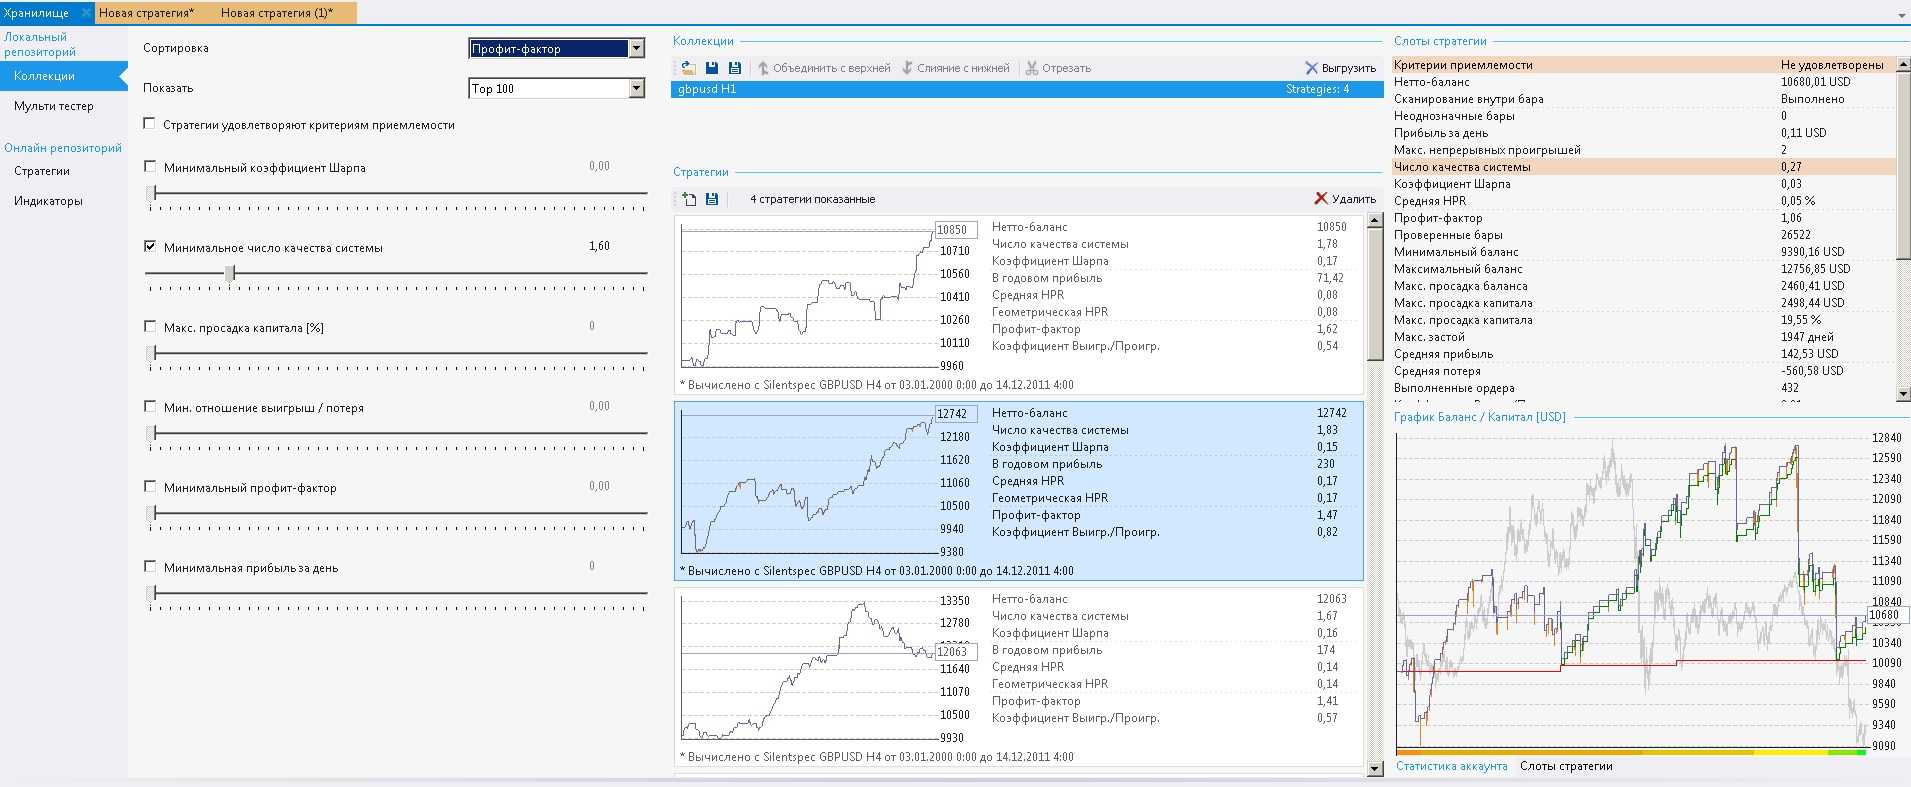Viewport: 1911px width, 787px height.
Task: Switch to the Новая стратегия (1)* tab
Action: point(277,13)
